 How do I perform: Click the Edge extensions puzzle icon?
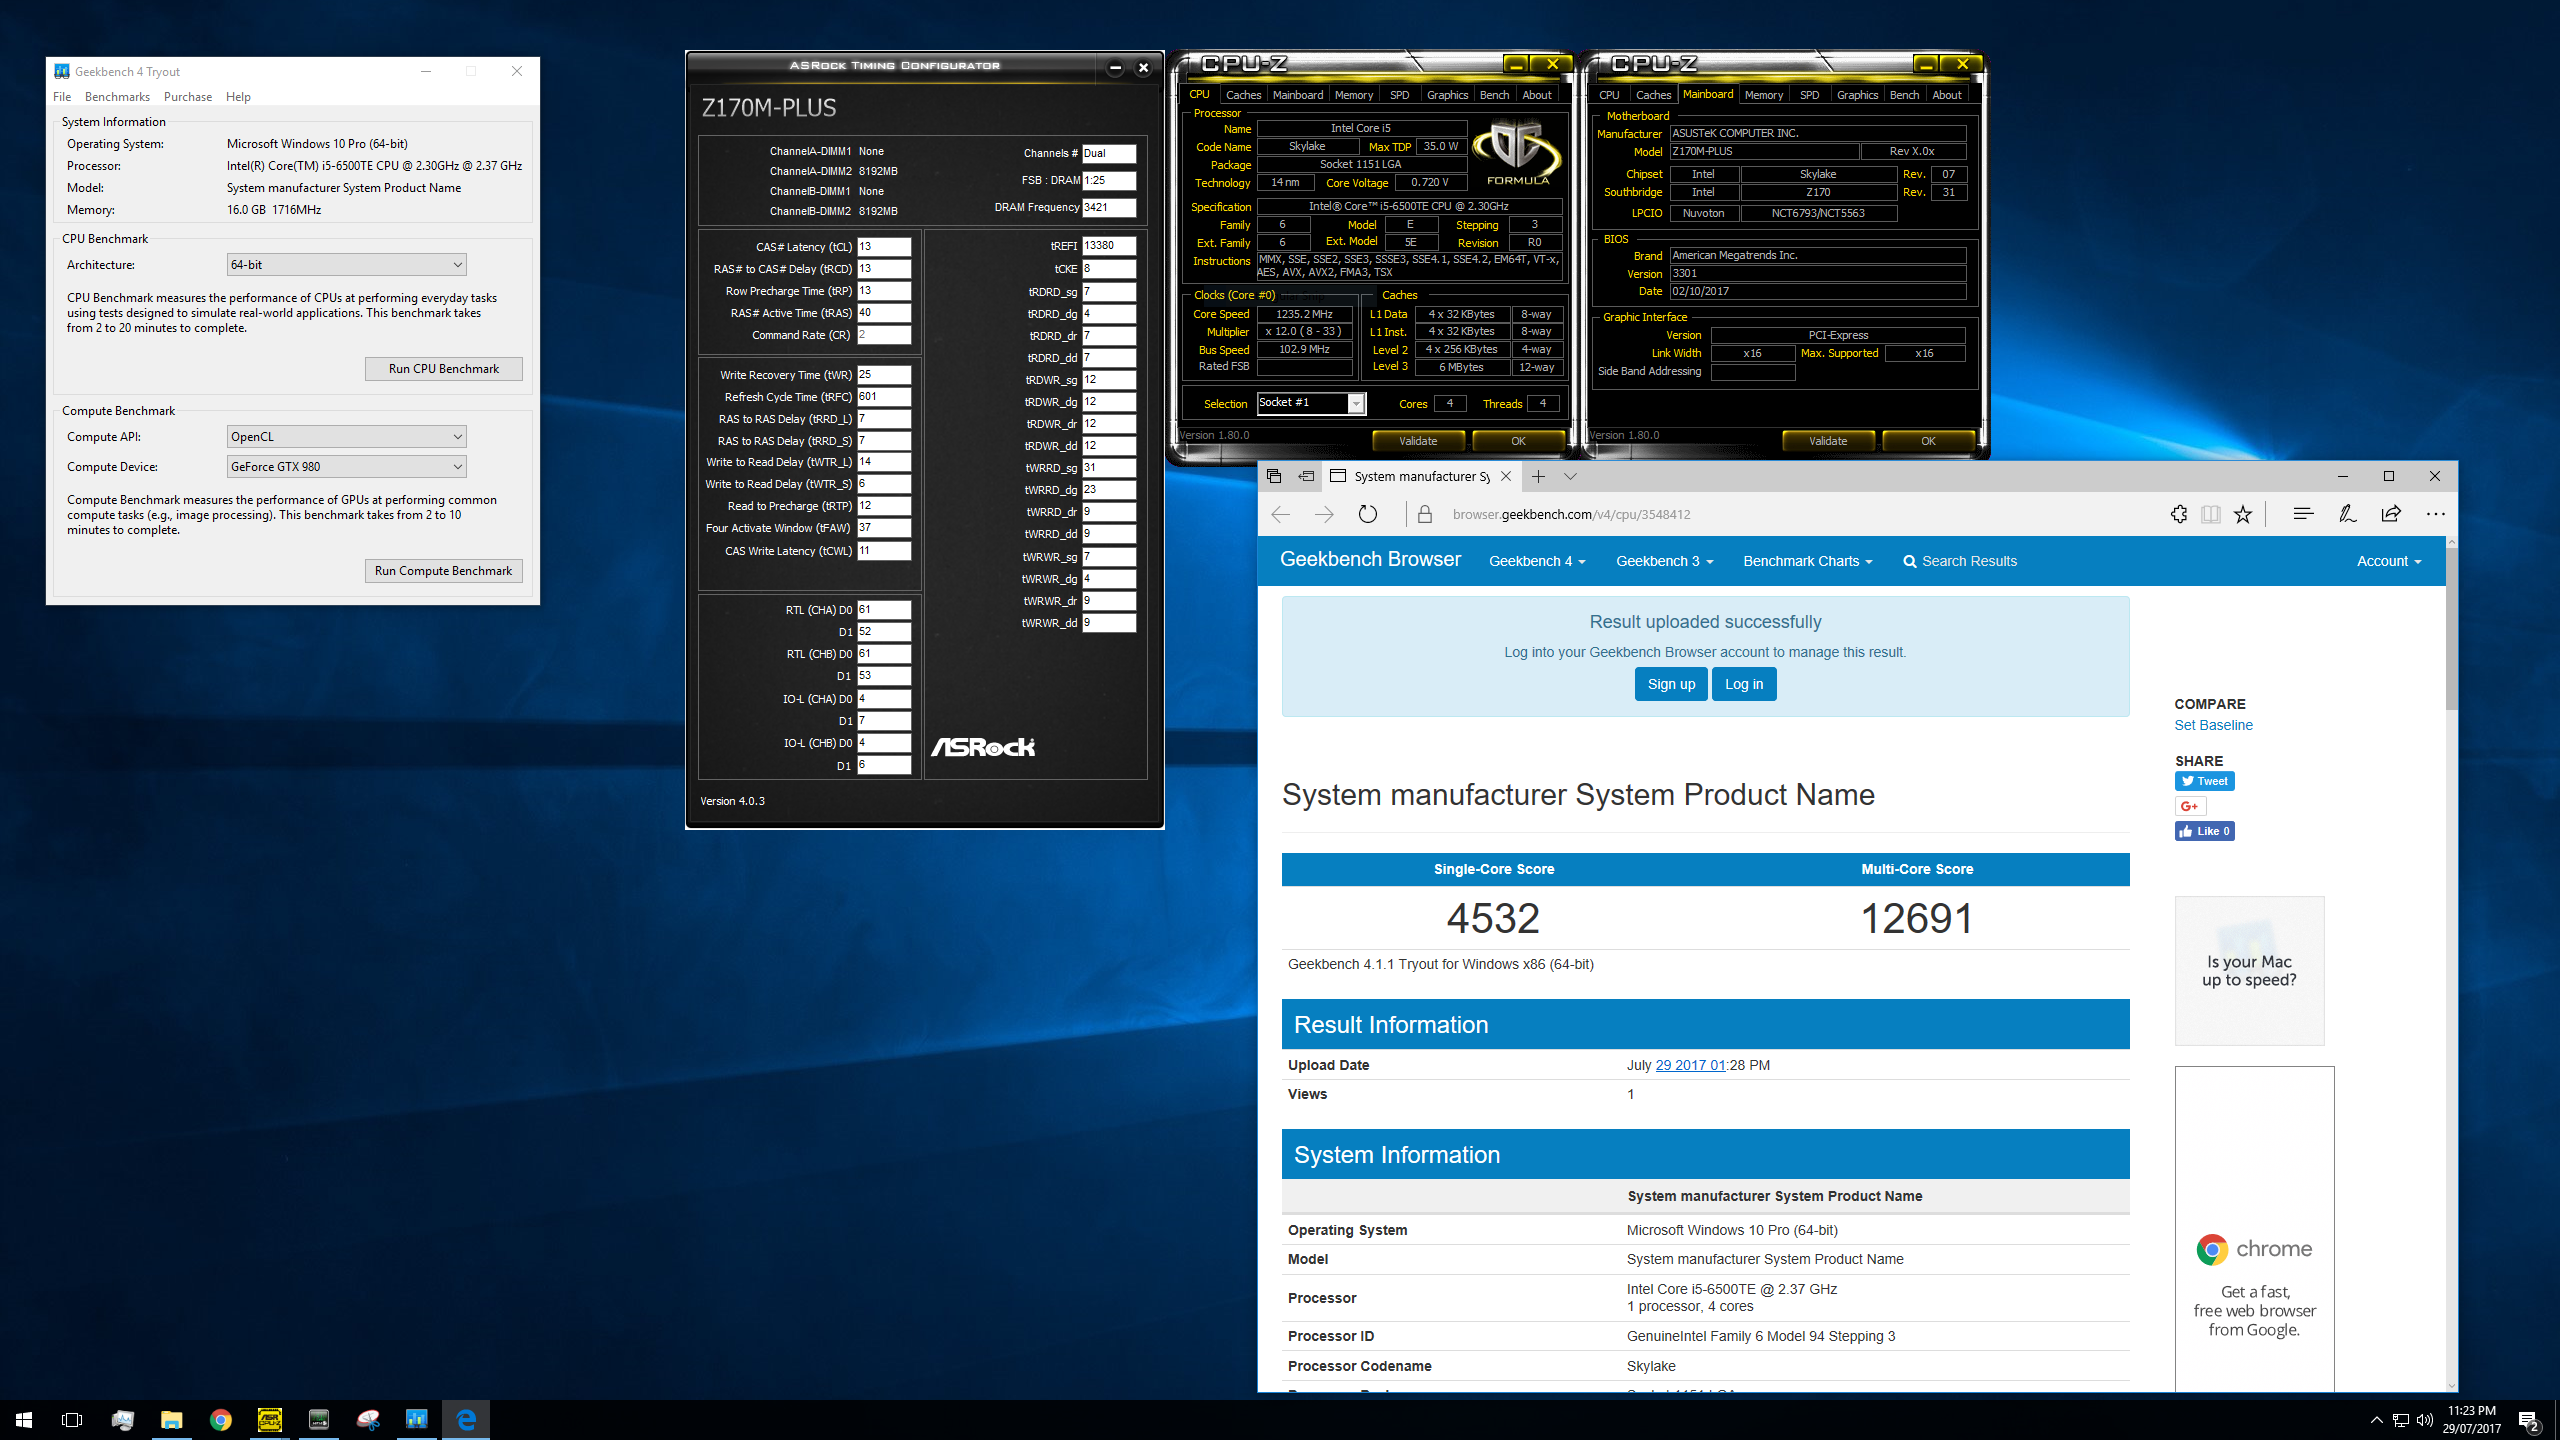2179,514
